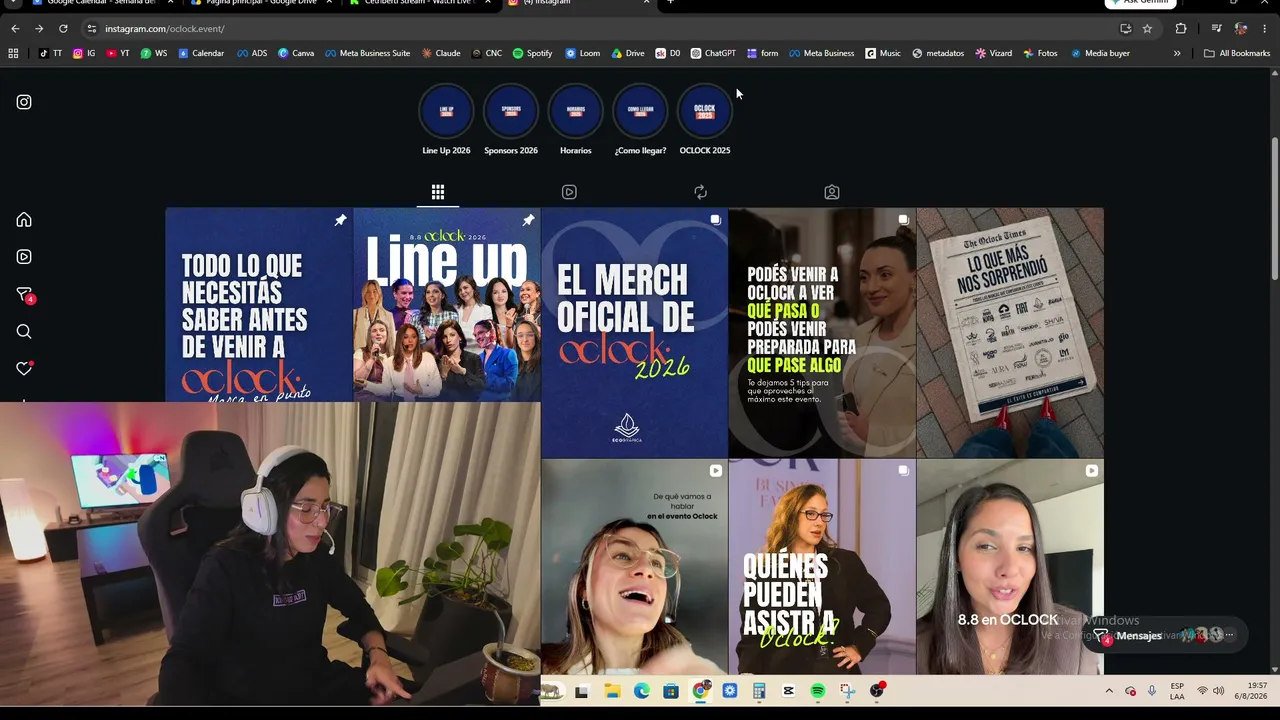
Task: Open the metadatos bookmark
Action: point(938,53)
